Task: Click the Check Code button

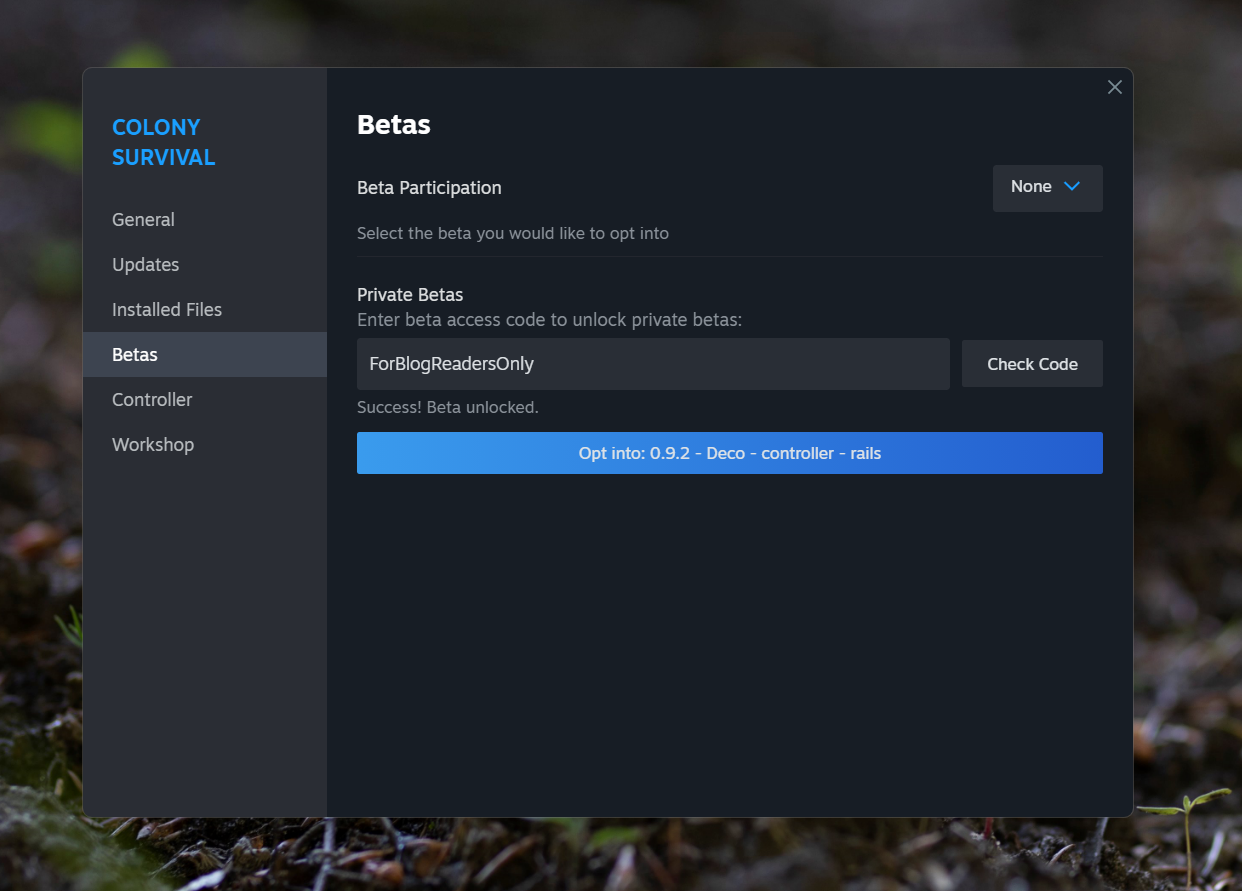Action: 1032,364
